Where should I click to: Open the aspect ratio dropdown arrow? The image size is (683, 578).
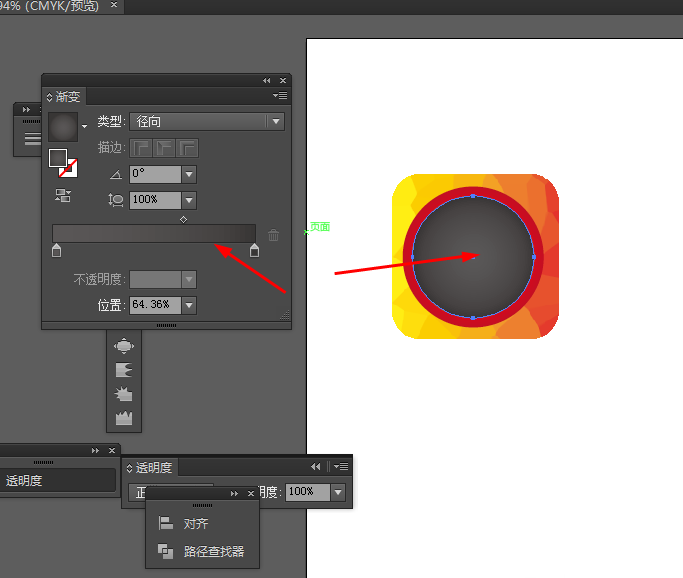[x=189, y=200]
